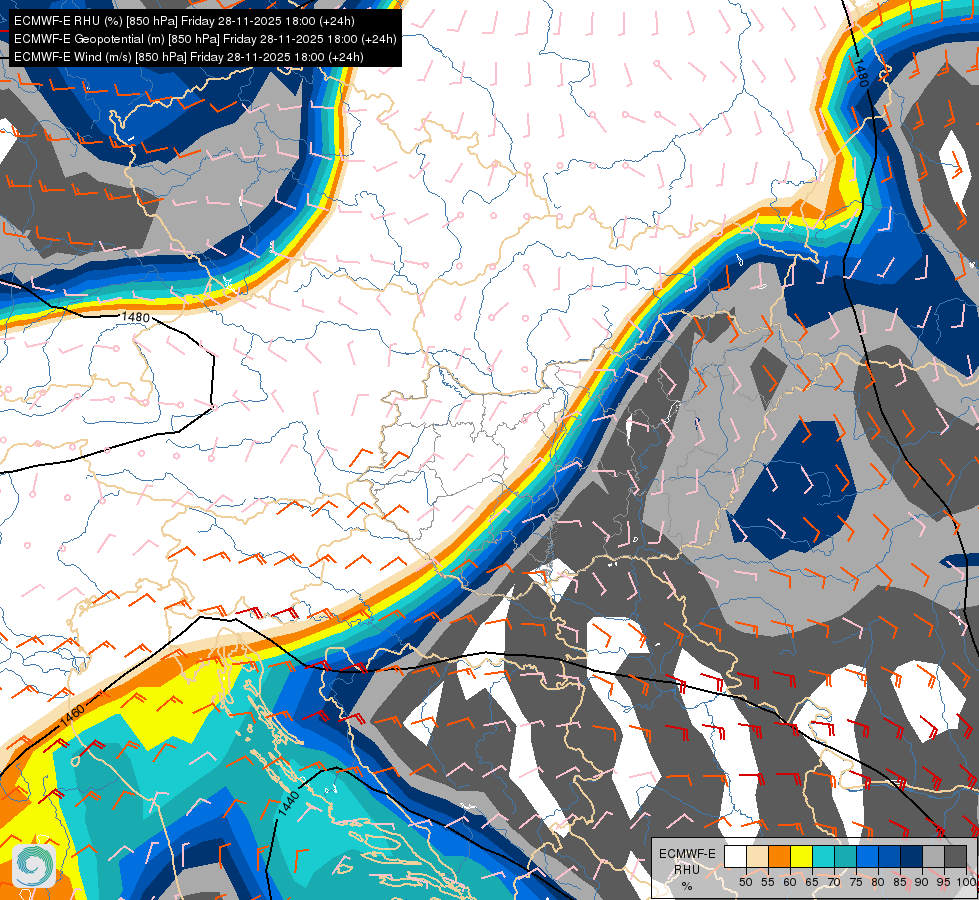The height and width of the screenshot is (900, 979).
Task: Click the vertical 1480 contour label, top right
Action: pyautogui.click(x=861, y=74)
